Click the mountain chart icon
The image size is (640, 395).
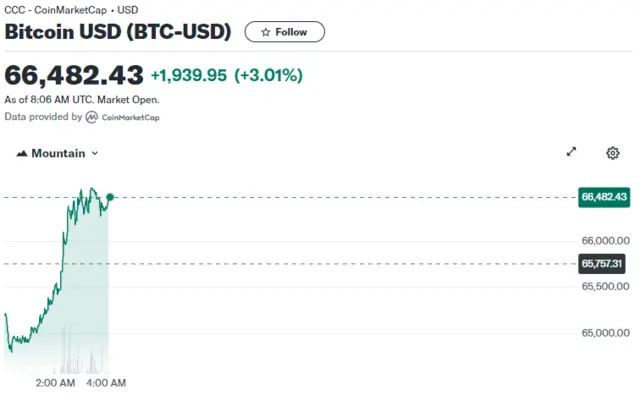click(x=22, y=153)
